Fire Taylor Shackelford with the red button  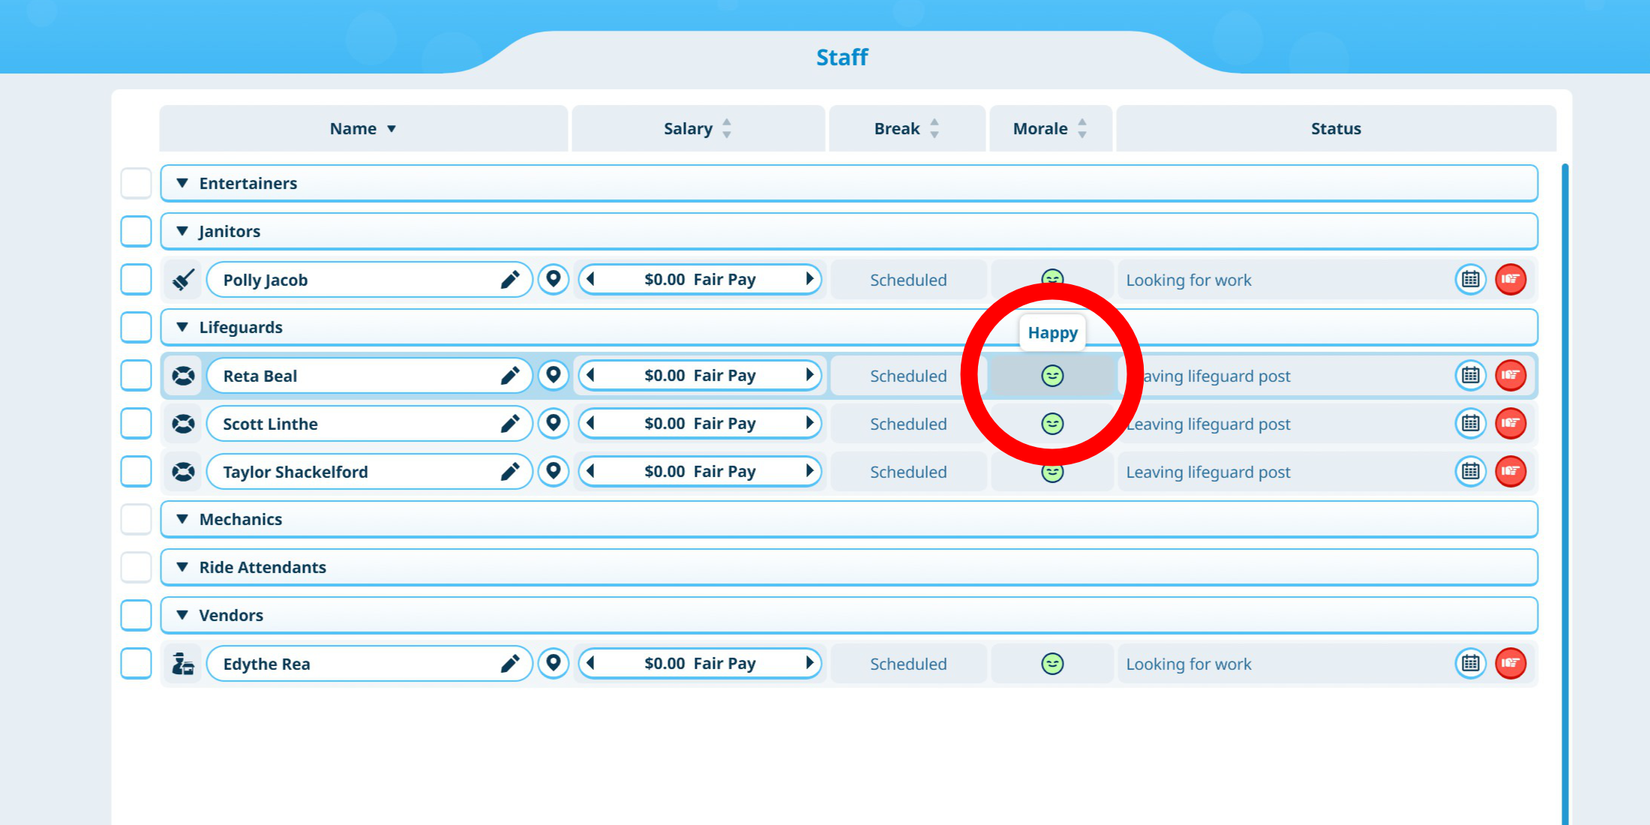point(1510,472)
